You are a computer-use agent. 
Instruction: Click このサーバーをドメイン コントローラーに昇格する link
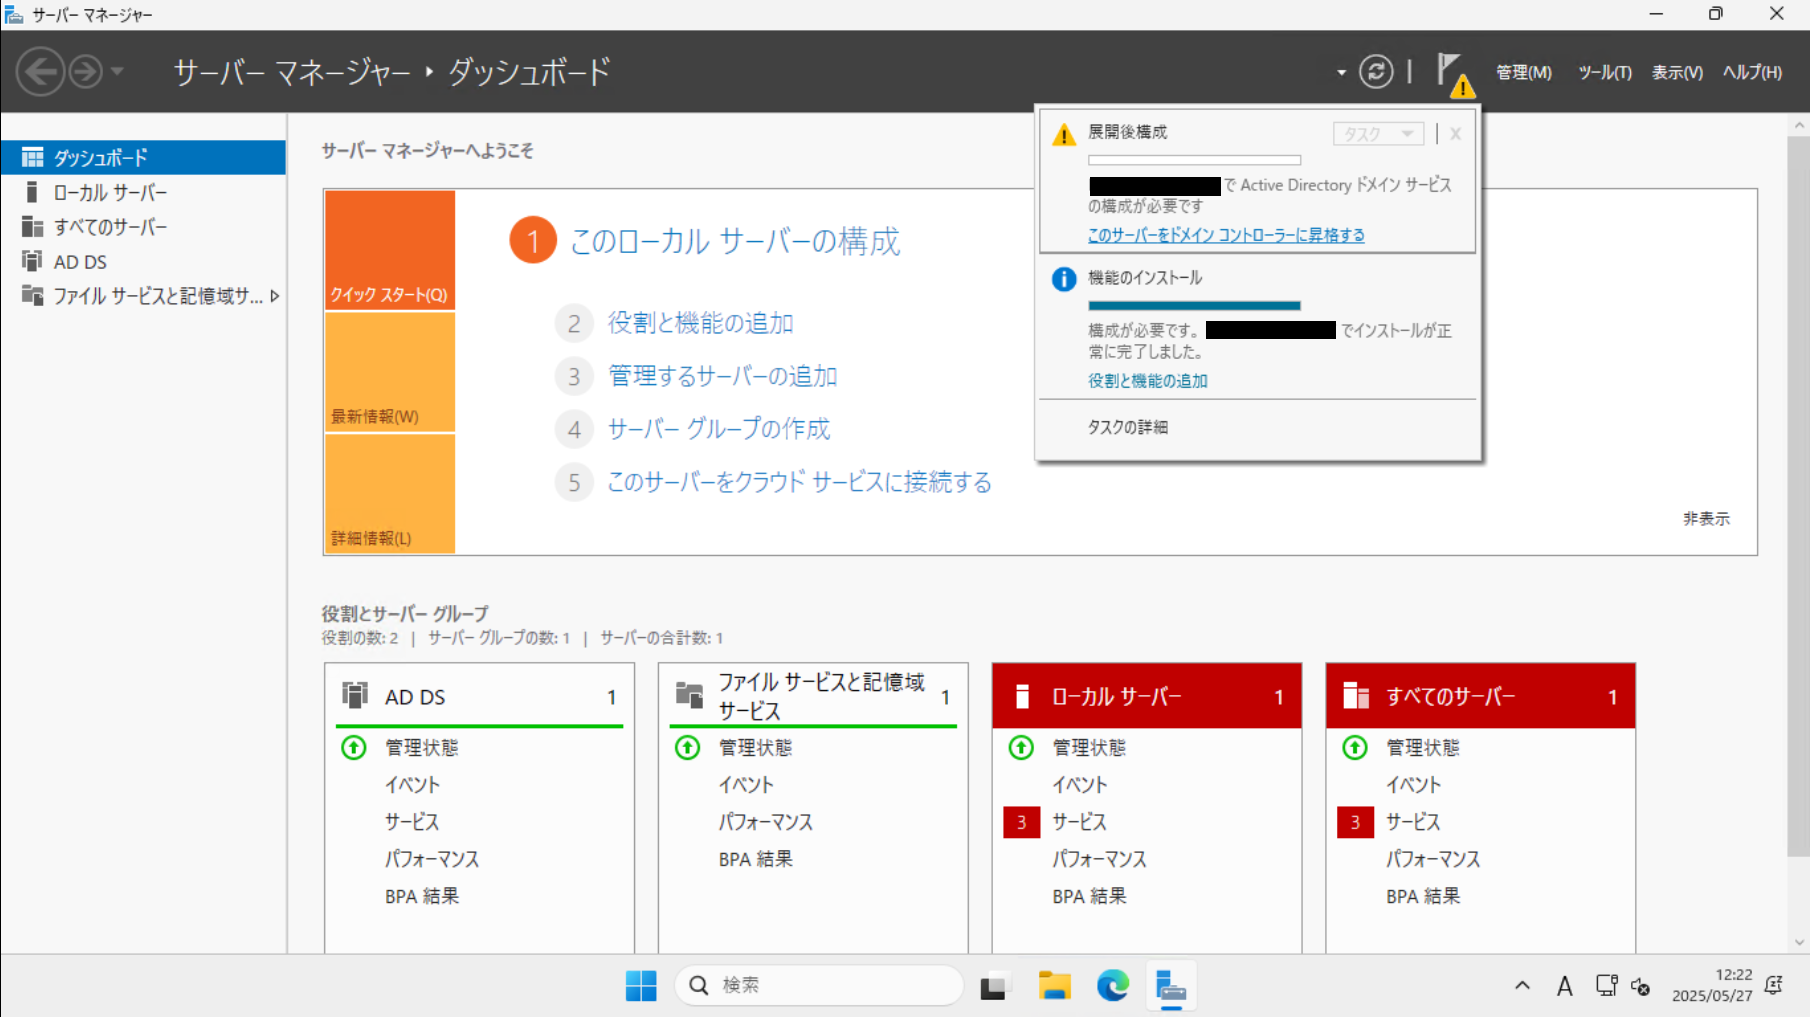tap(1226, 235)
